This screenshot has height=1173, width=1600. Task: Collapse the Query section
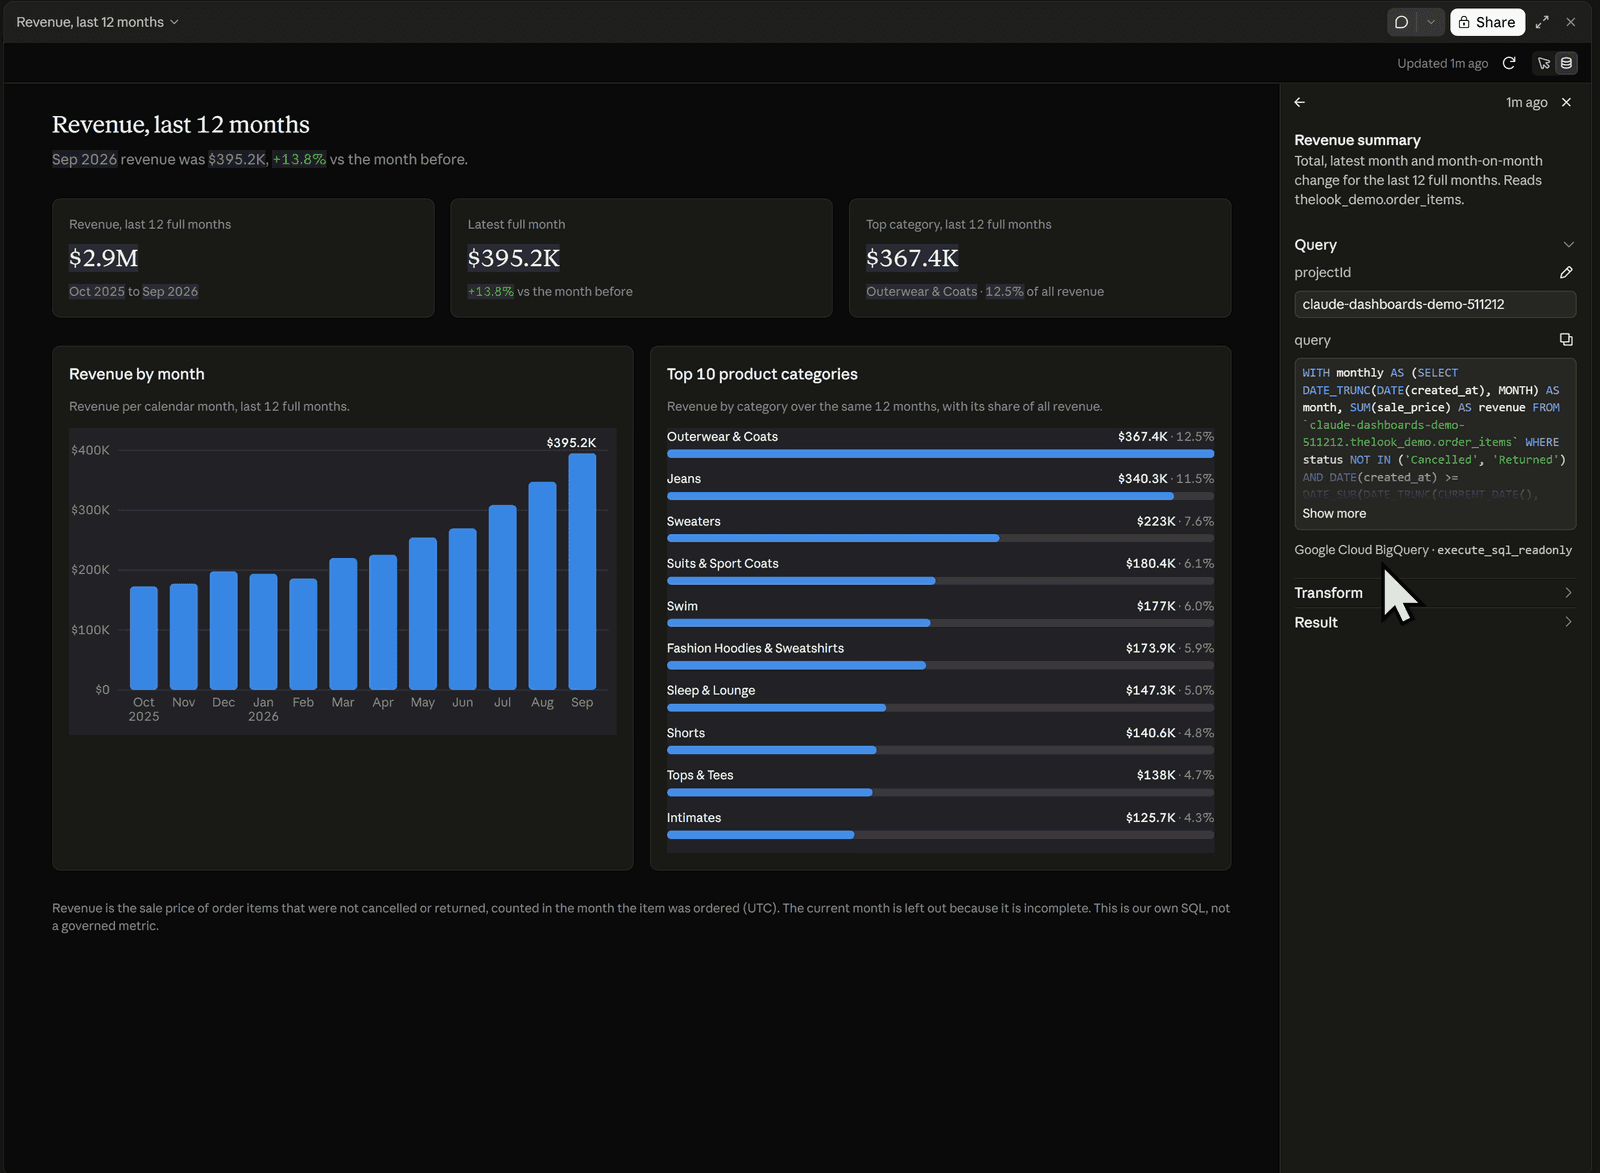(1568, 245)
